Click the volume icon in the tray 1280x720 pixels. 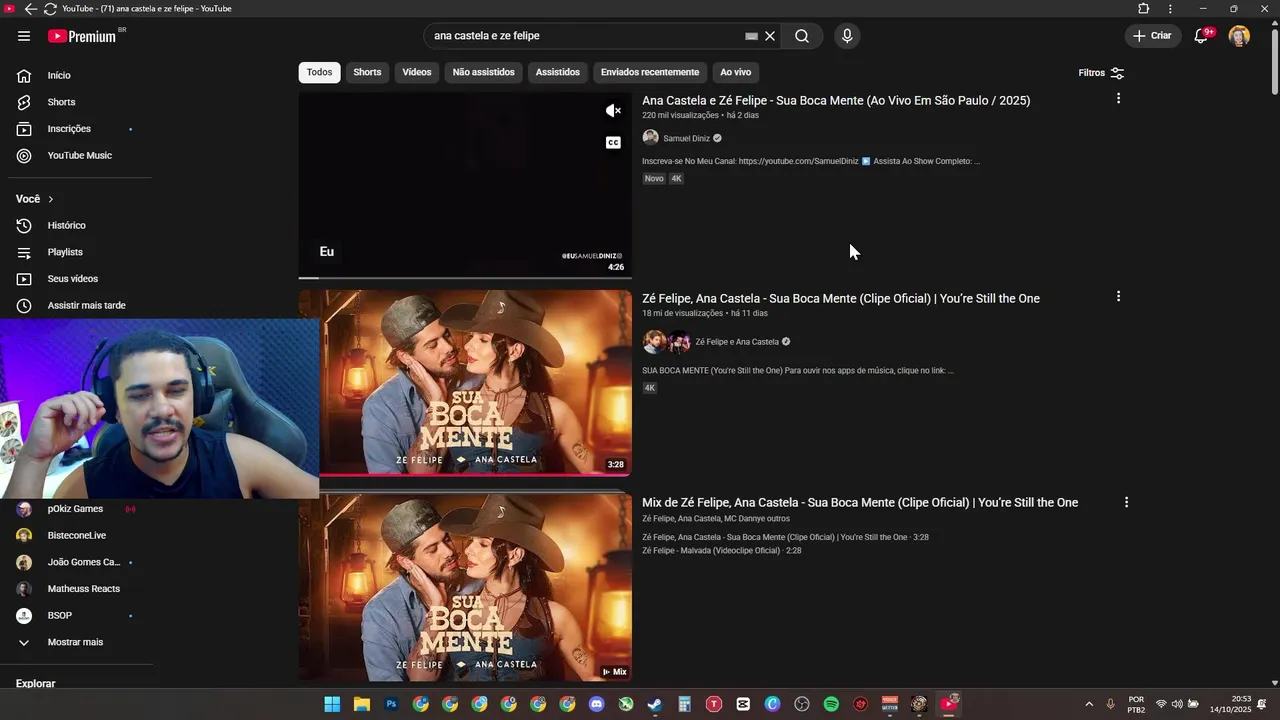point(1177,704)
